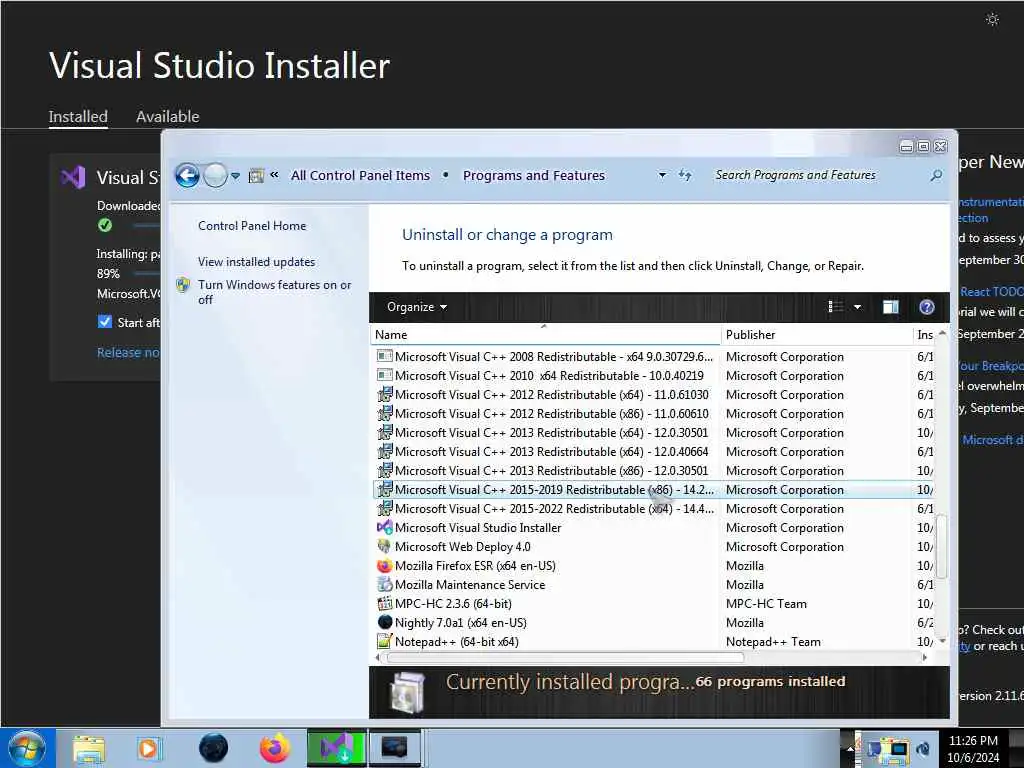
Task: Click the Visual Studio product logo icon
Action: click(73, 177)
